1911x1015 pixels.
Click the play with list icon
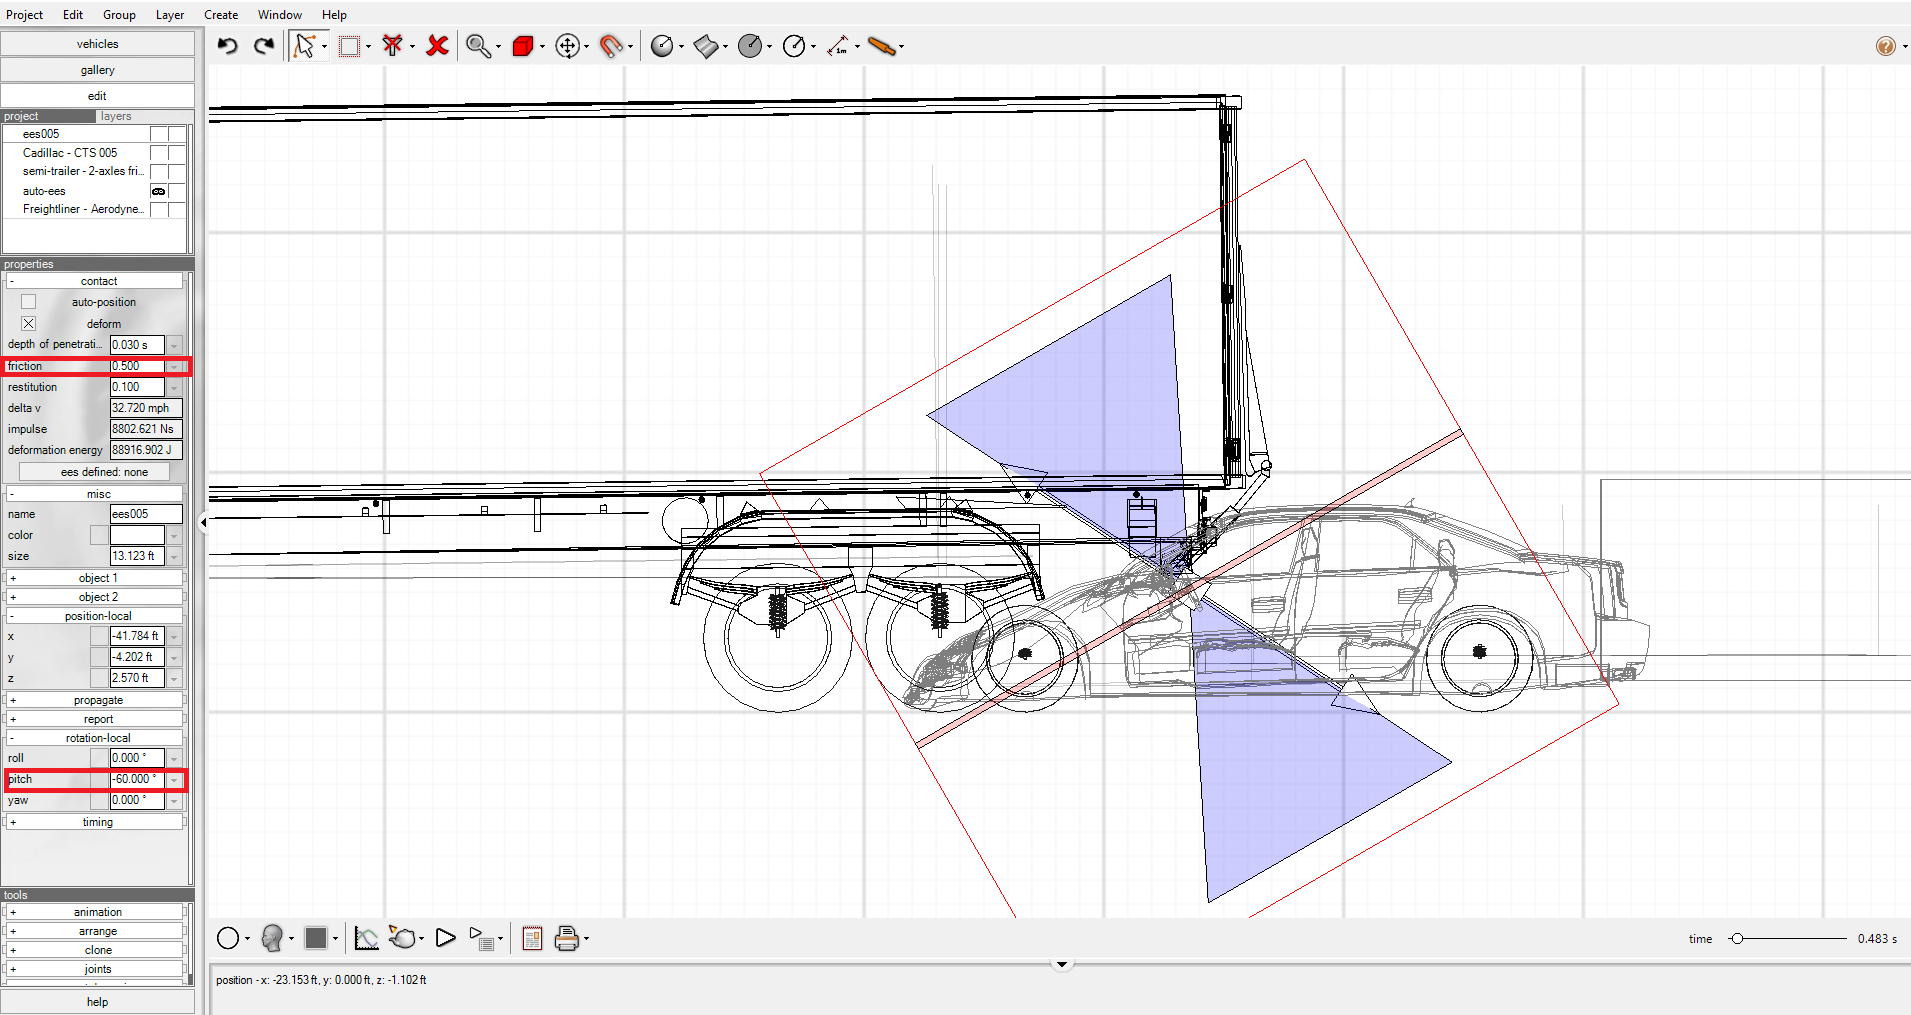point(482,938)
